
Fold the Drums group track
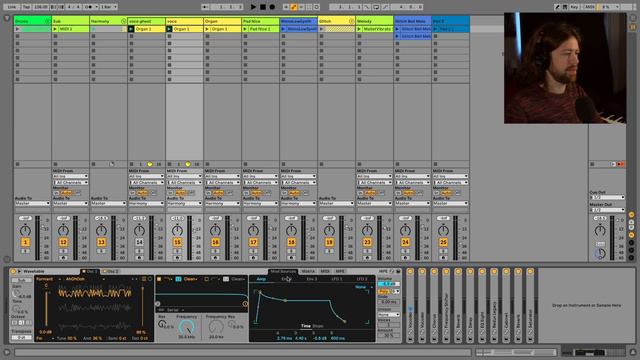(x=47, y=21)
